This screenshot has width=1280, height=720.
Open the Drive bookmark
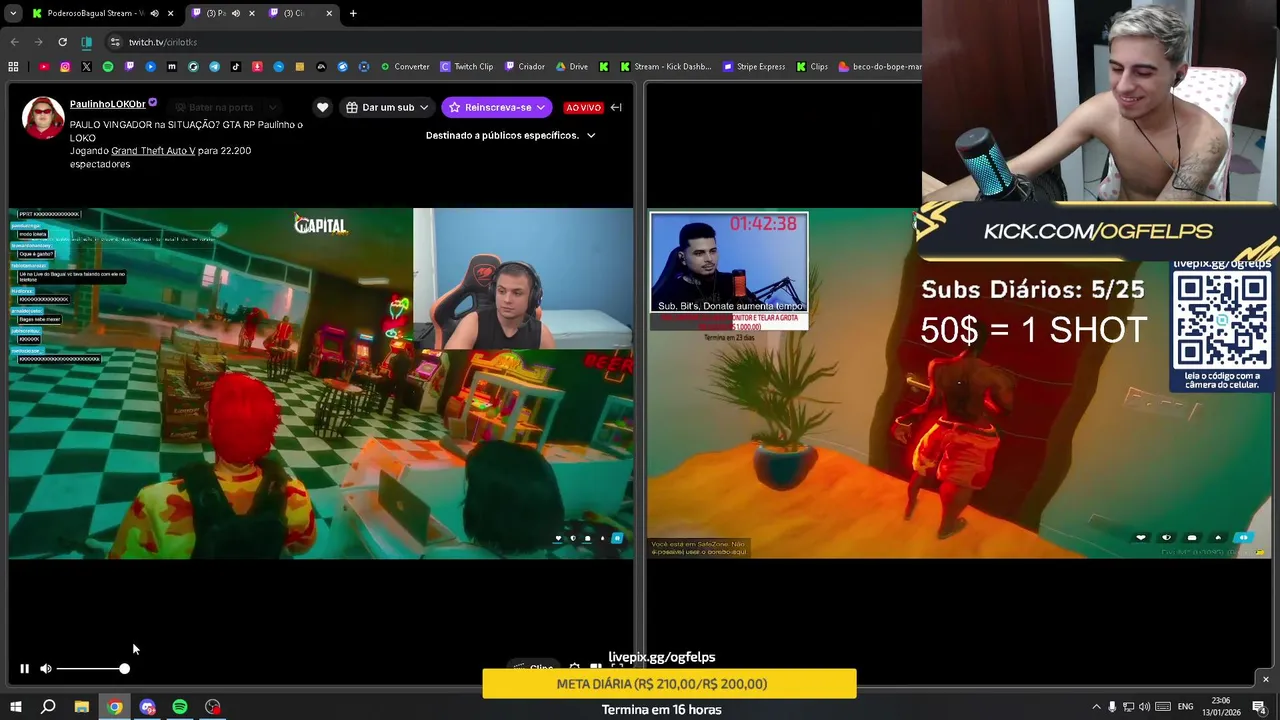tap(572, 67)
